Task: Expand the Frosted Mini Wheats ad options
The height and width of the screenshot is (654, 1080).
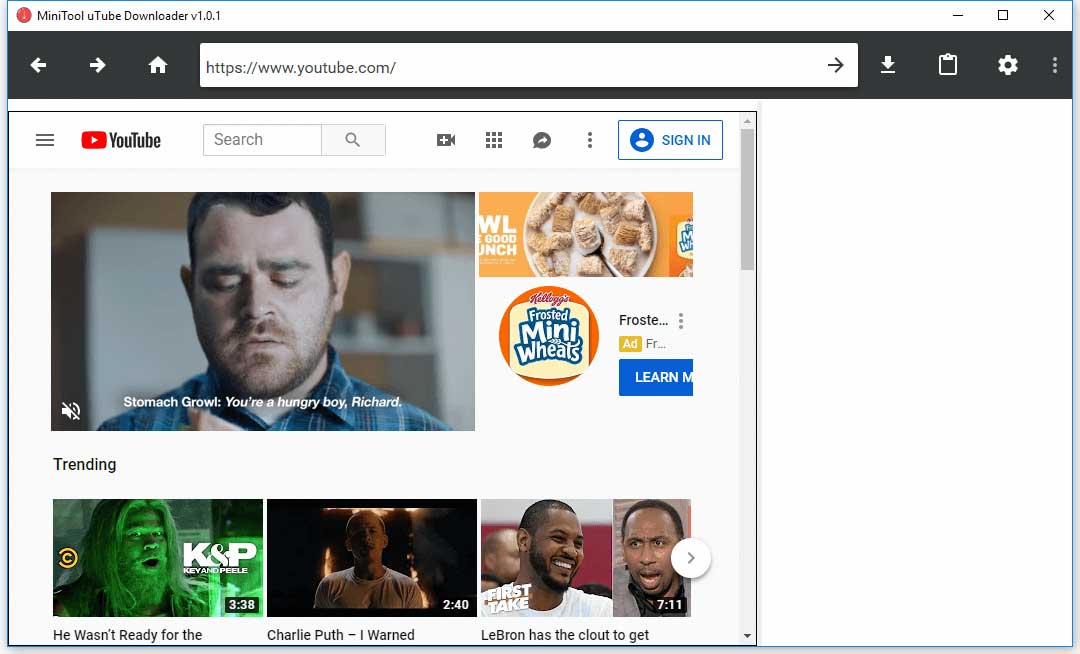Action: coord(681,320)
